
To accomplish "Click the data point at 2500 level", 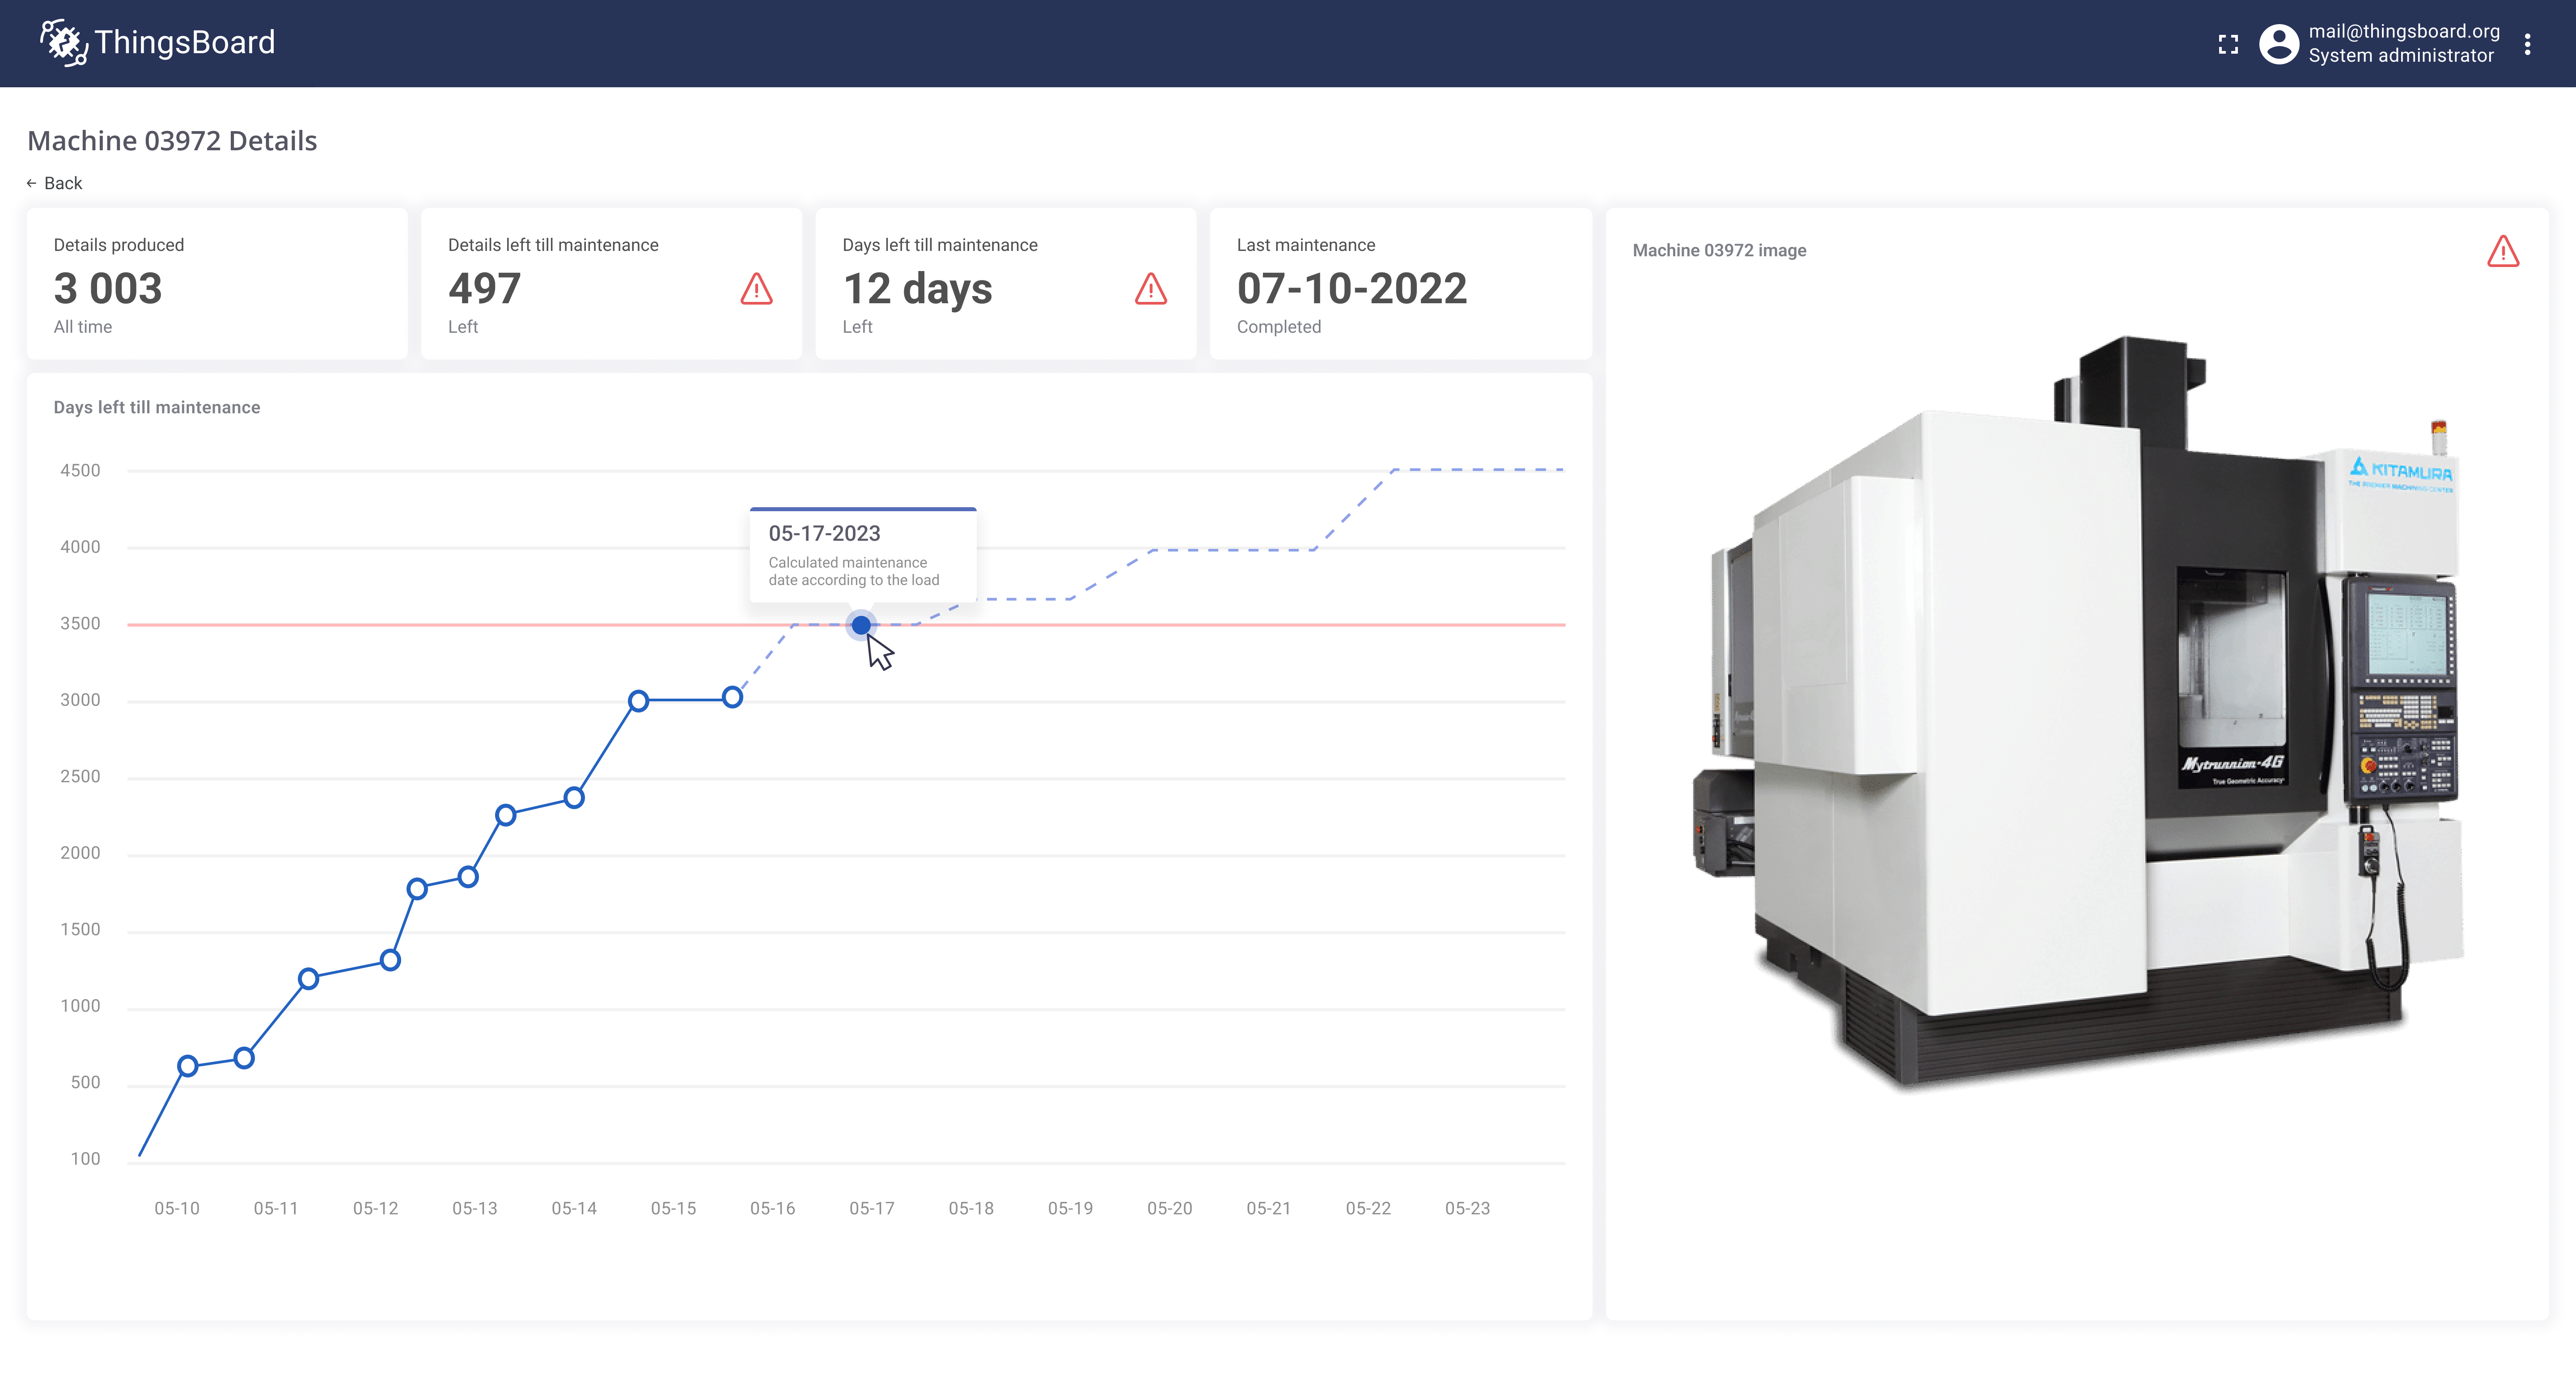I will tap(573, 797).
